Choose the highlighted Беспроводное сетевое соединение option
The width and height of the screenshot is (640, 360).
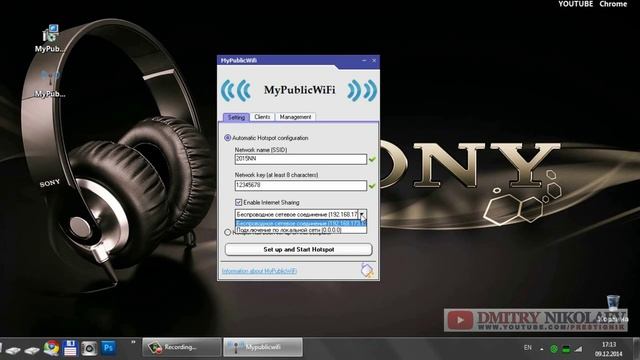tap(301, 224)
